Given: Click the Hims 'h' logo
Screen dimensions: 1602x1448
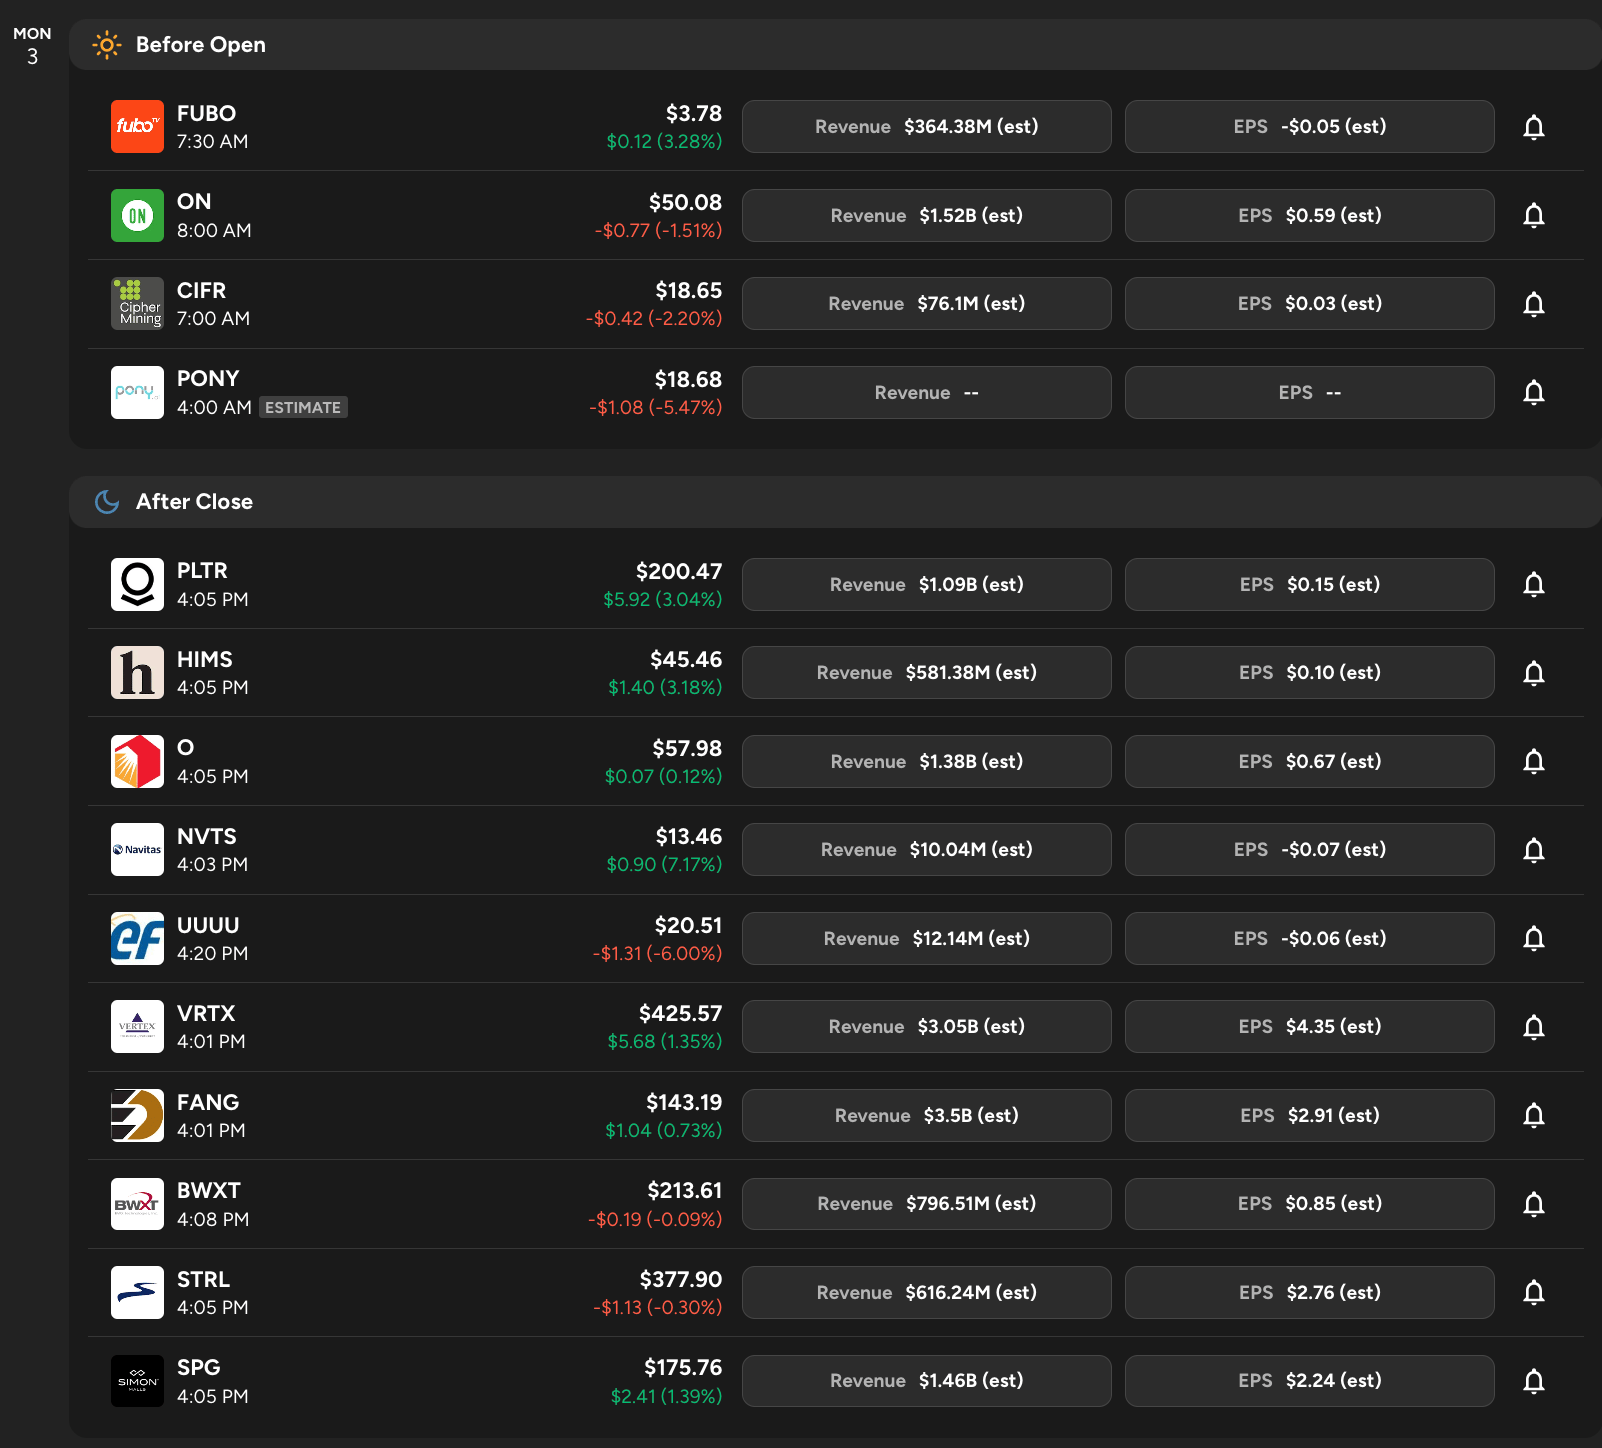Looking at the screenshot, I should pos(137,673).
